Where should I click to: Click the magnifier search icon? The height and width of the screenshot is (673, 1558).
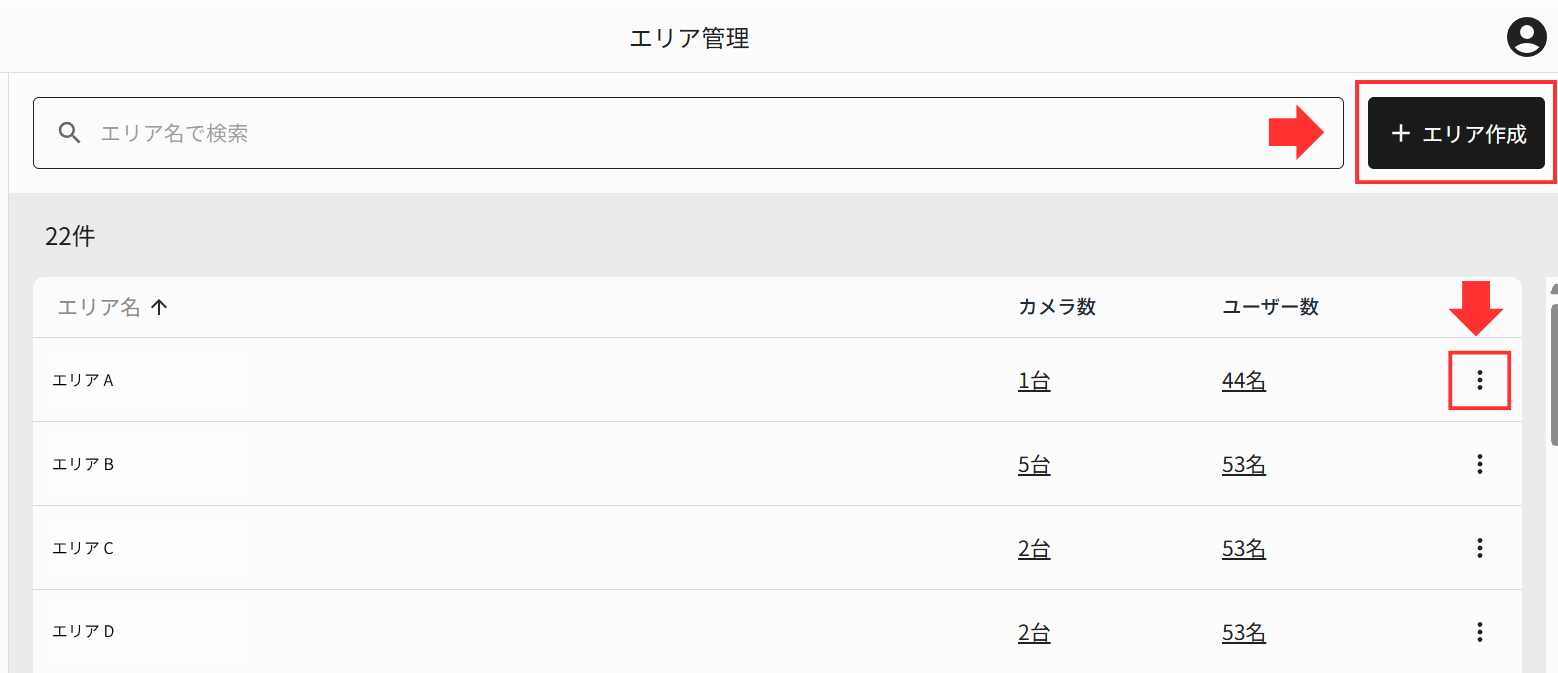[x=69, y=133]
